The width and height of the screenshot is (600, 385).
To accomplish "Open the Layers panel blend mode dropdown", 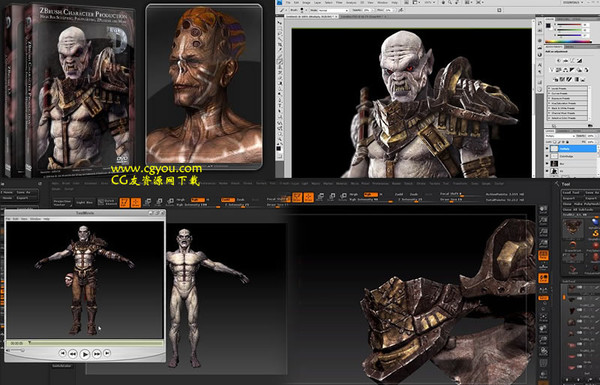I will 560,136.
